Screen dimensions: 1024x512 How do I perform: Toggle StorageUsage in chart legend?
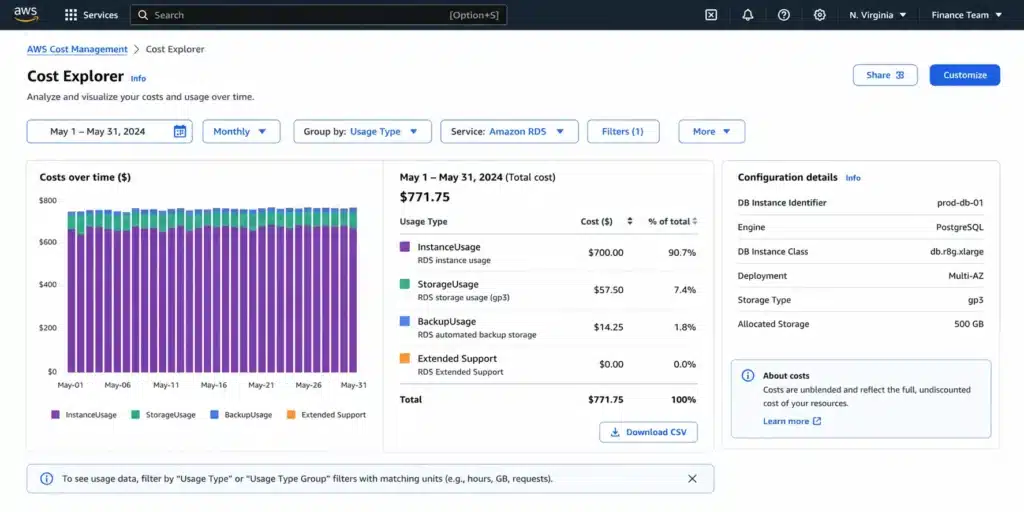(x=163, y=415)
